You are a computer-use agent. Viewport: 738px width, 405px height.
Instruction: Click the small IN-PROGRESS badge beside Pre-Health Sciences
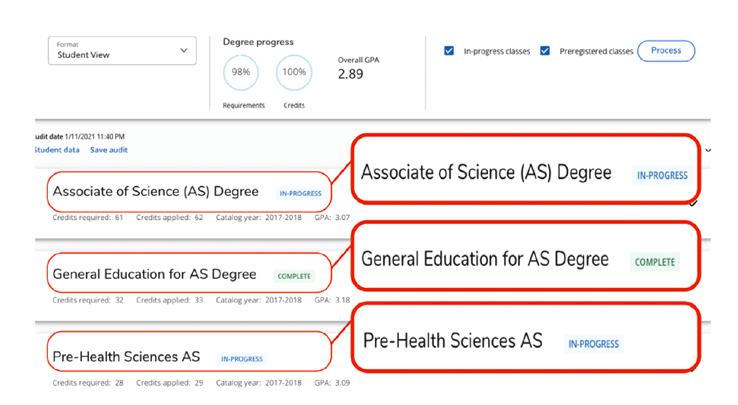240,357
